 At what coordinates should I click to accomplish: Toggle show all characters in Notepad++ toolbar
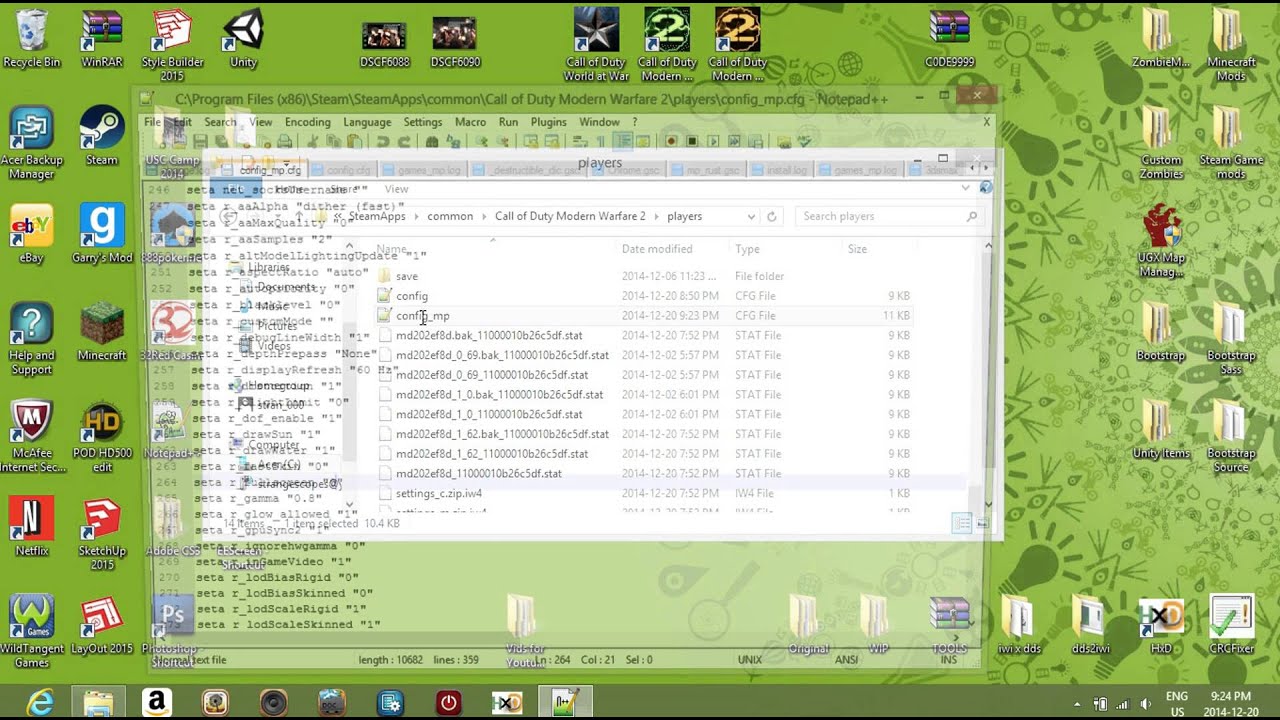click(x=602, y=142)
